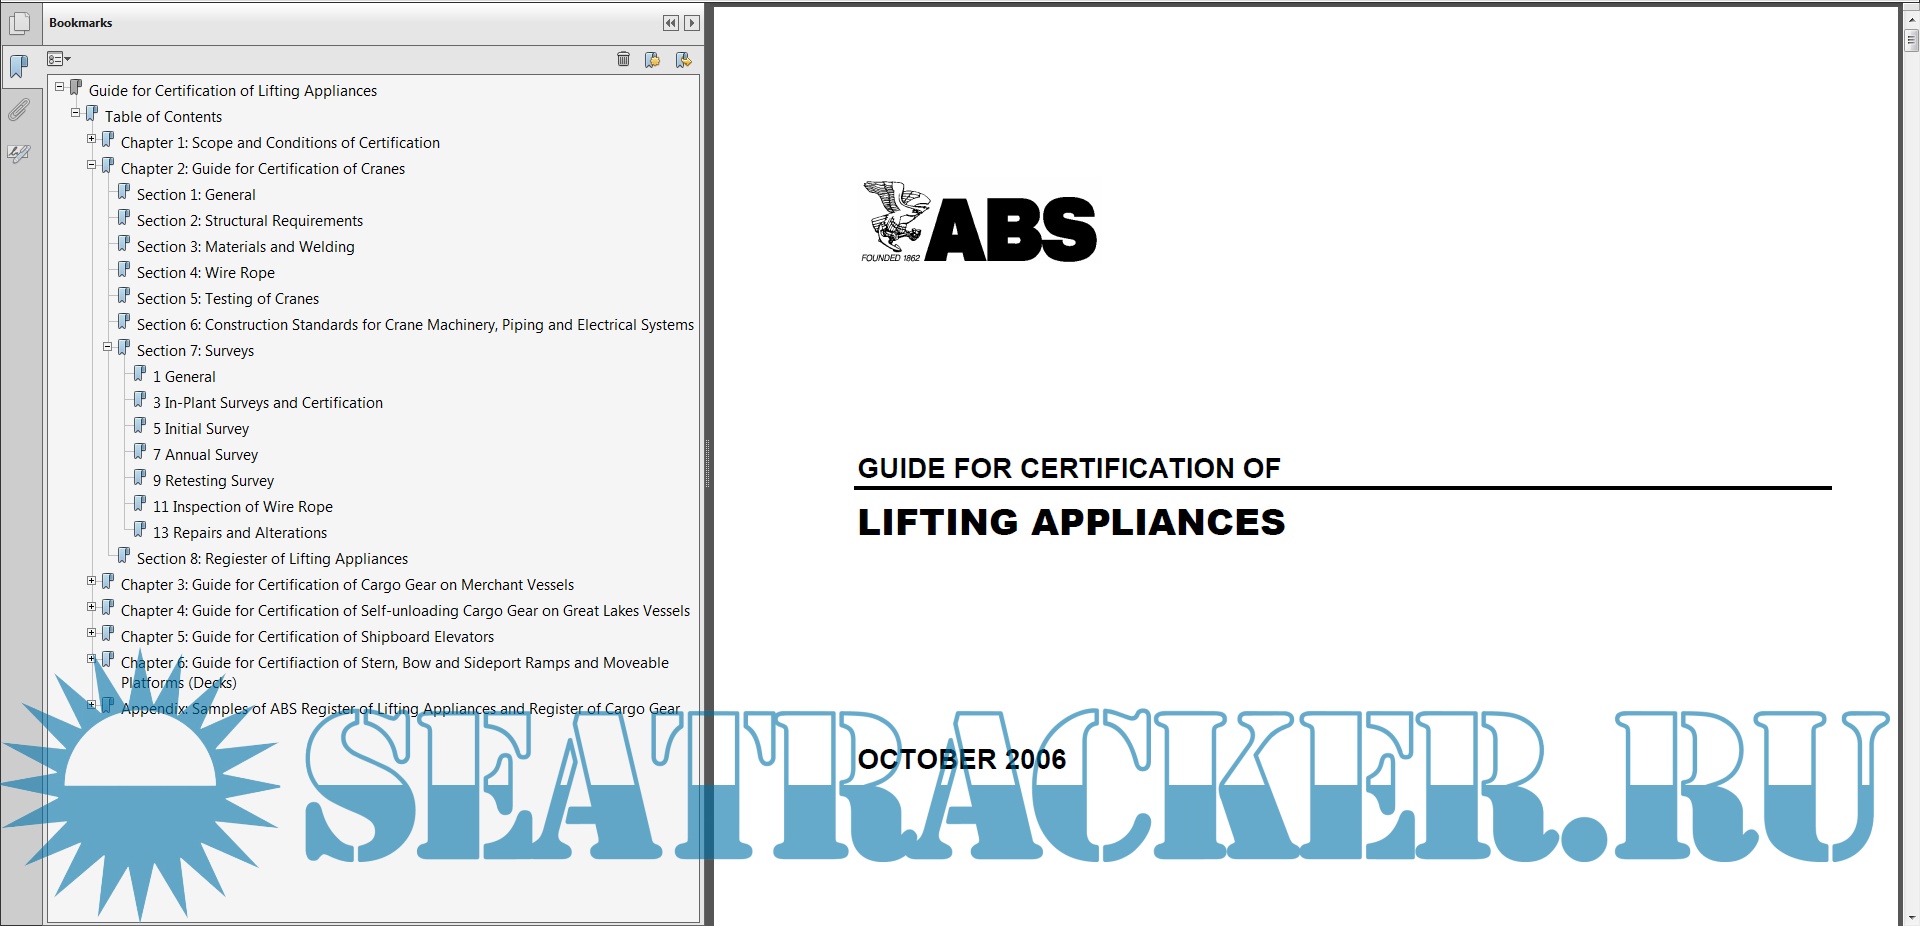1920x926 pixels.
Task: Click the New Bookmark icon
Action: pos(652,60)
